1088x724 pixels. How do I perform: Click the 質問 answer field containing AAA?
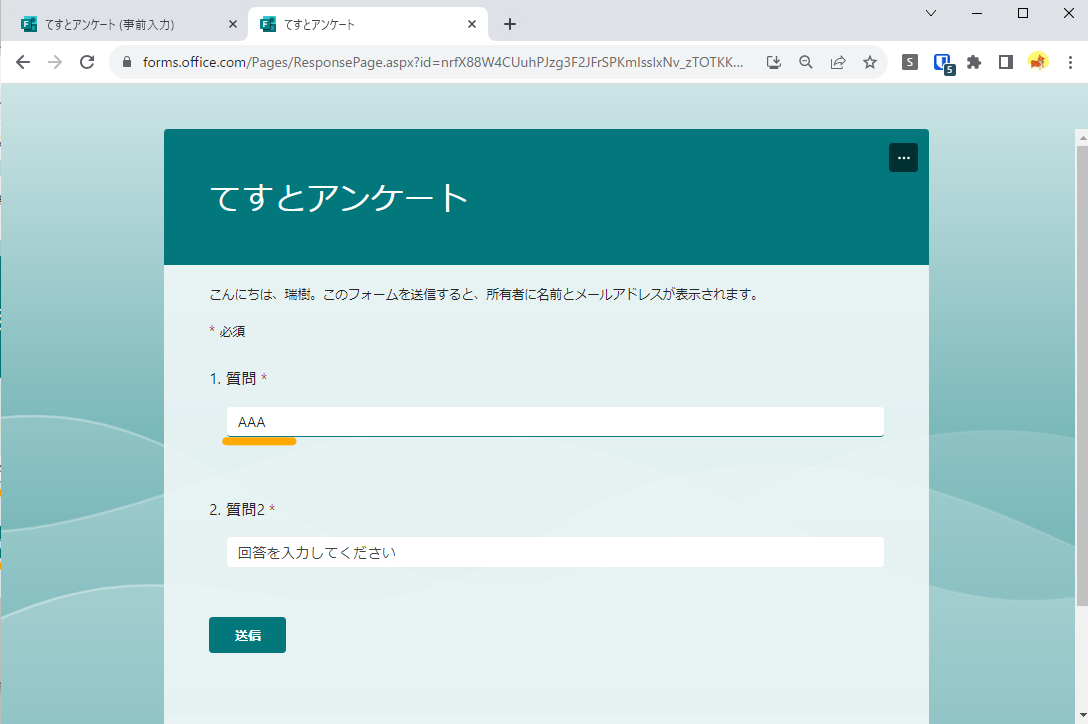(x=555, y=422)
